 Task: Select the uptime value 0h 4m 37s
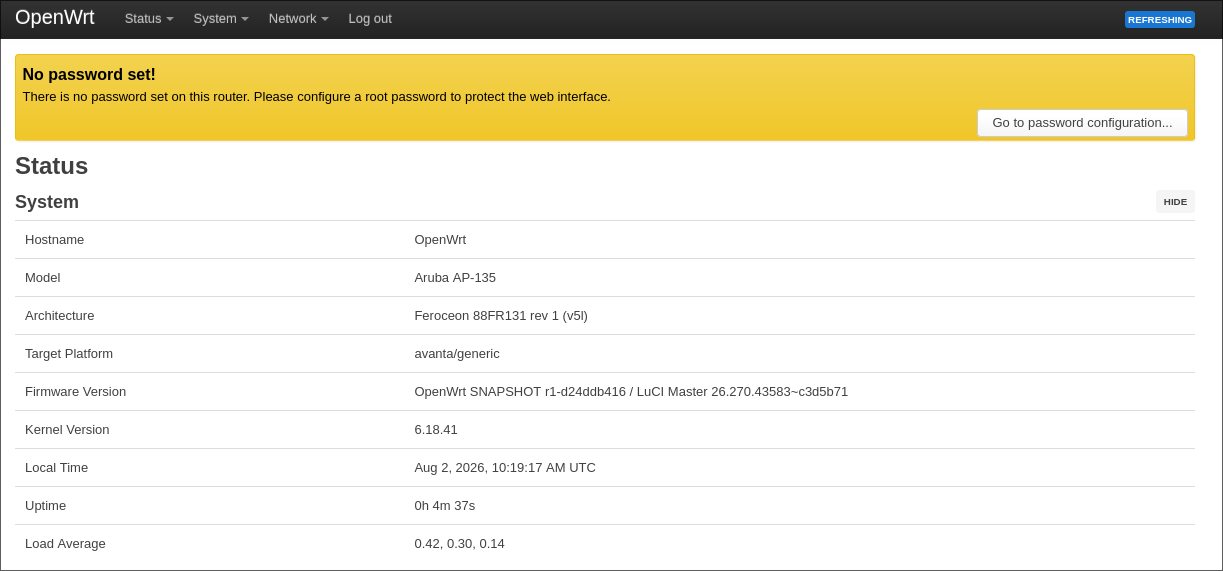point(445,506)
